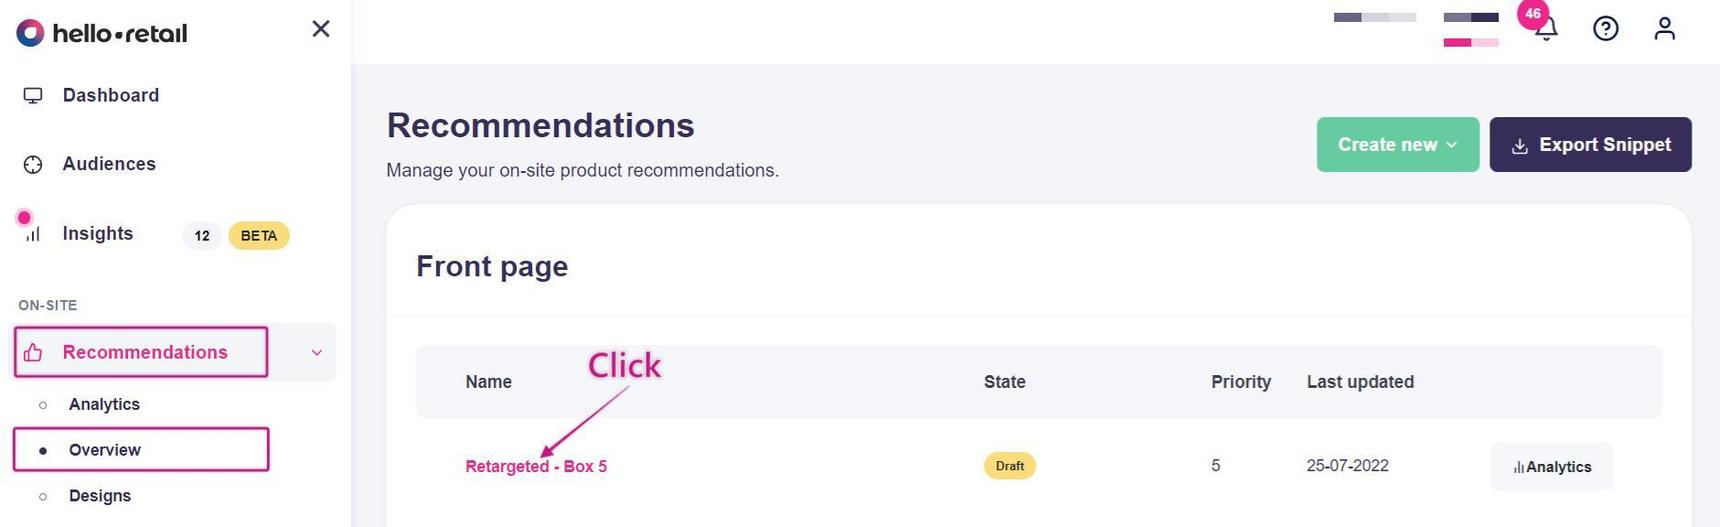Image resolution: width=1720 pixels, height=527 pixels.
Task: Open the Create new dropdown
Action: coord(1397,145)
